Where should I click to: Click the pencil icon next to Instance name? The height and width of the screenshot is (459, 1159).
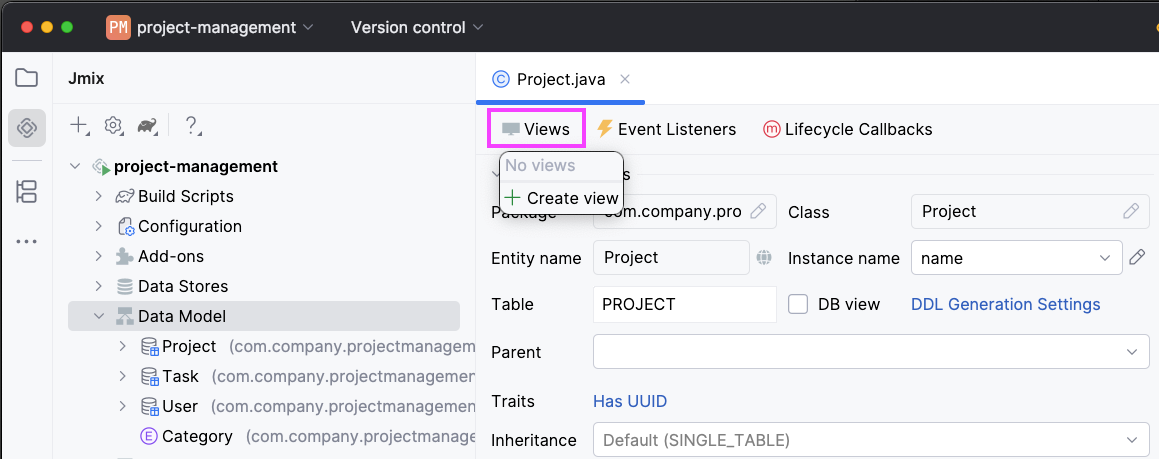(x=1136, y=258)
